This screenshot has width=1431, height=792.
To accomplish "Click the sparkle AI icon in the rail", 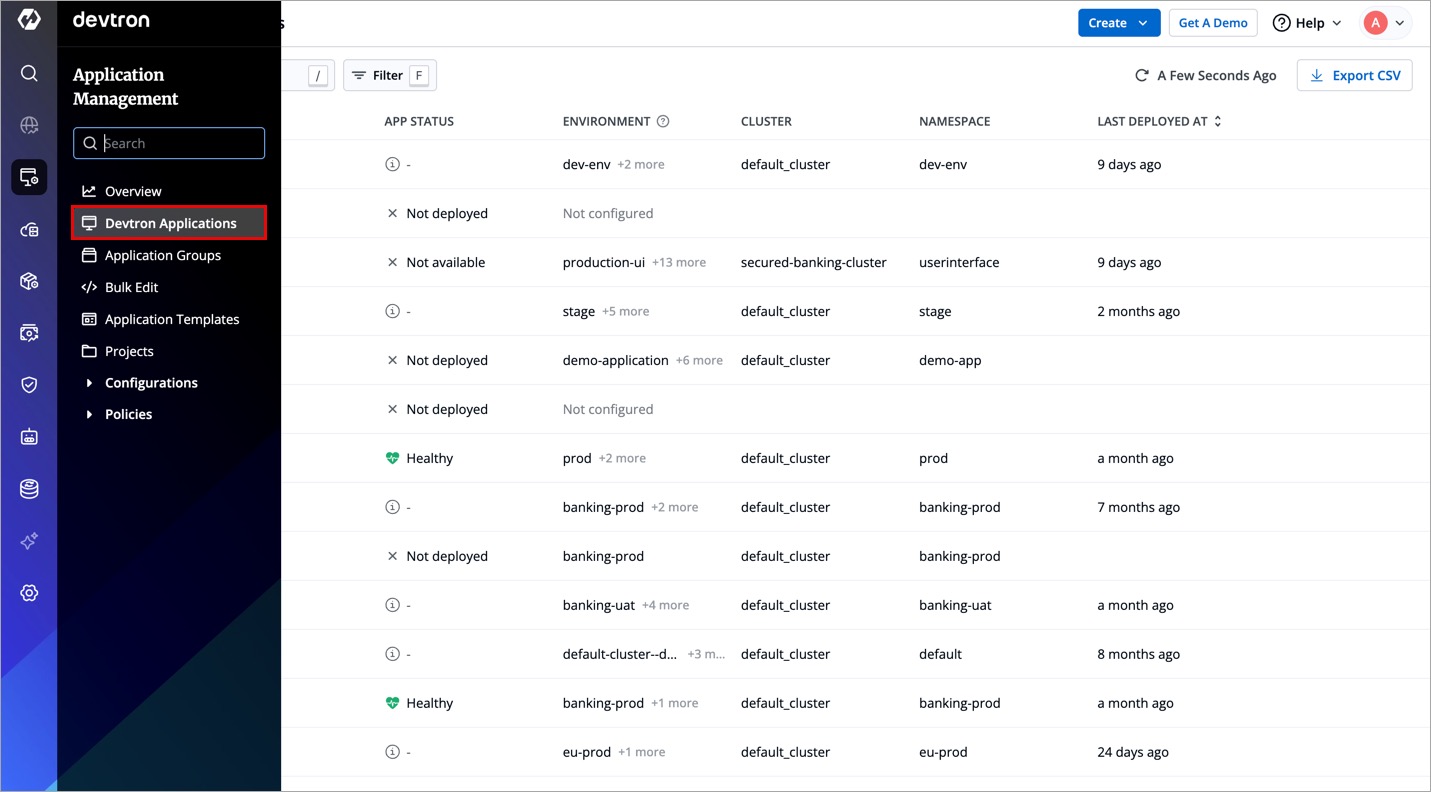I will [x=29, y=541].
